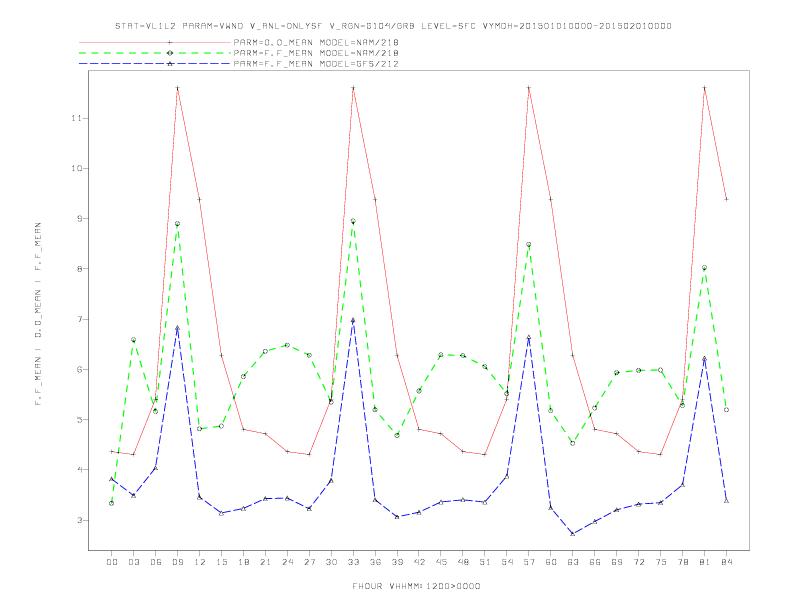
Task: Click green circle marker at hour 24
Action: point(287,345)
